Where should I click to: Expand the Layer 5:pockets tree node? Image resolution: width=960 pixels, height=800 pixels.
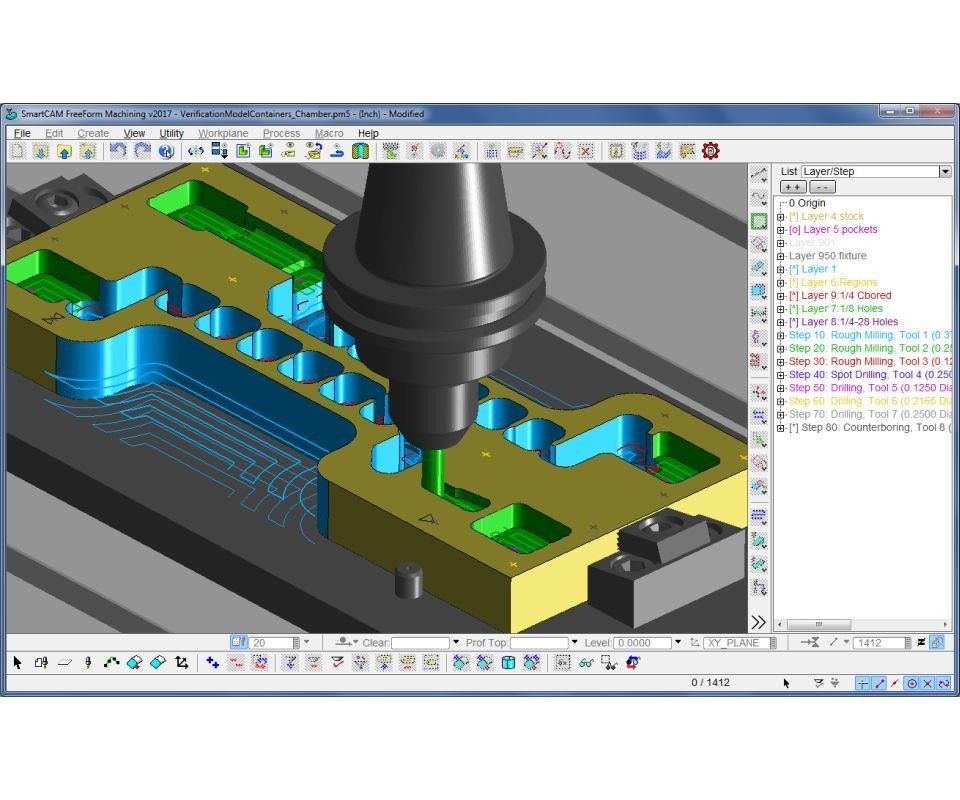pyautogui.click(x=781, y=230)
